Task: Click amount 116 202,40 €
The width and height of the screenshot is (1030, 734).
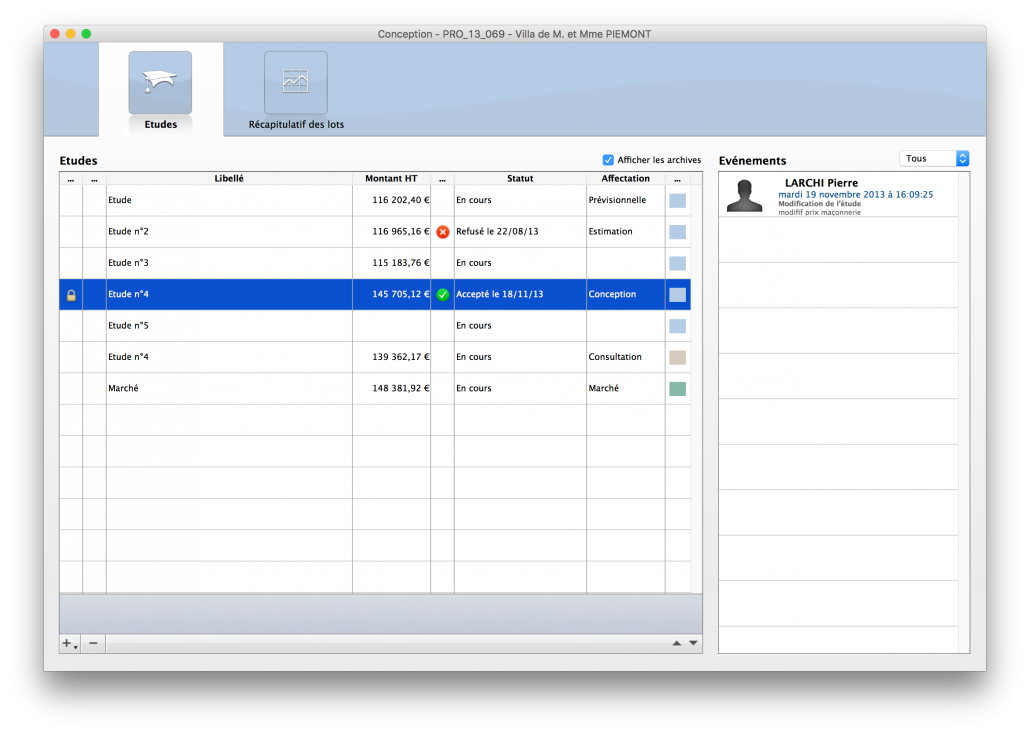Action: click(x=401, y=200)
